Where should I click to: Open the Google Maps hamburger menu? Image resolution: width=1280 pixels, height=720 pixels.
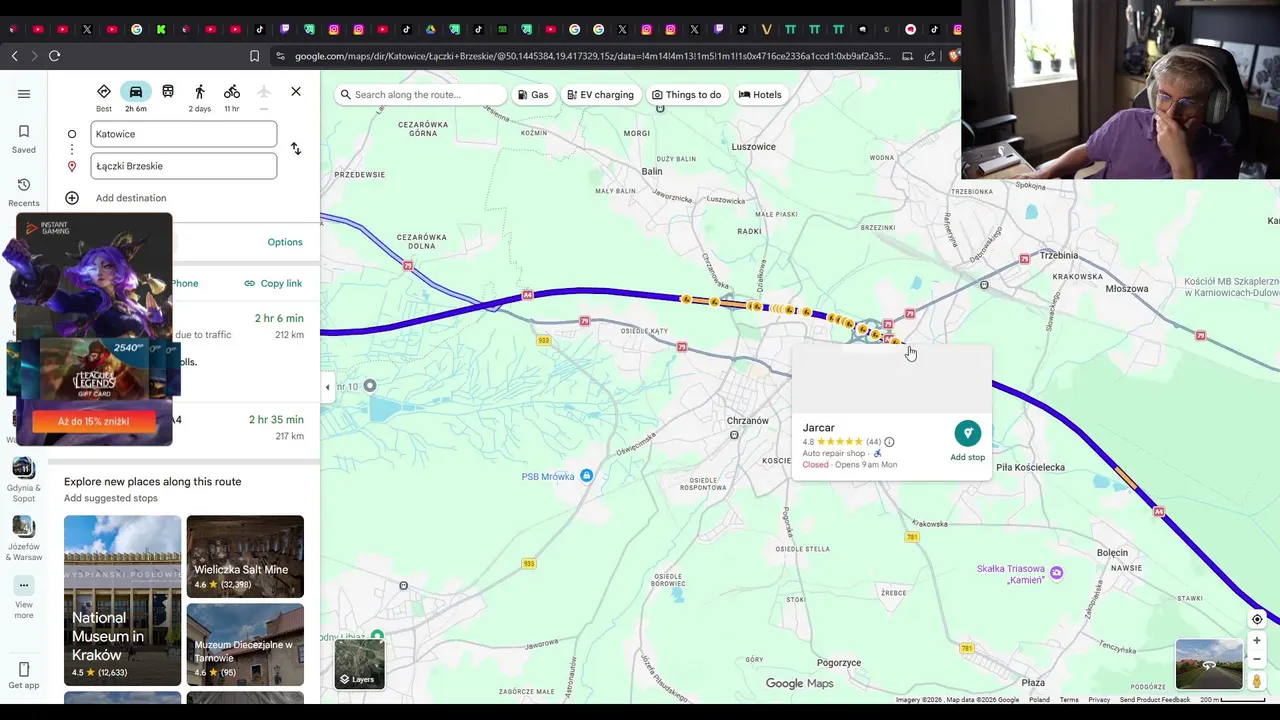(x=24, y=94)
